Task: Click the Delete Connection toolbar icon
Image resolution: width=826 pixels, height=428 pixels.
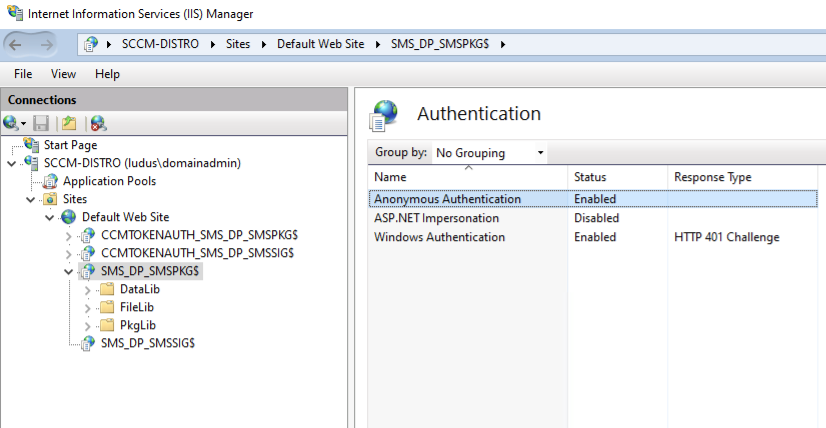Action: pyautogui.click(x=98, y=123)
